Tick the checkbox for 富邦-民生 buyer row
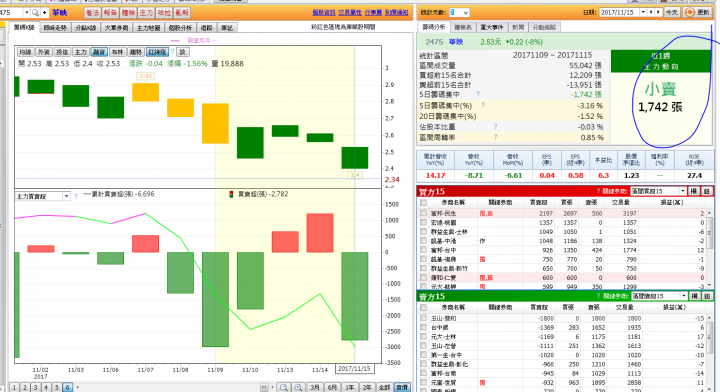The width and height of the screenshot is (720, 392). [x=423, y=213]
